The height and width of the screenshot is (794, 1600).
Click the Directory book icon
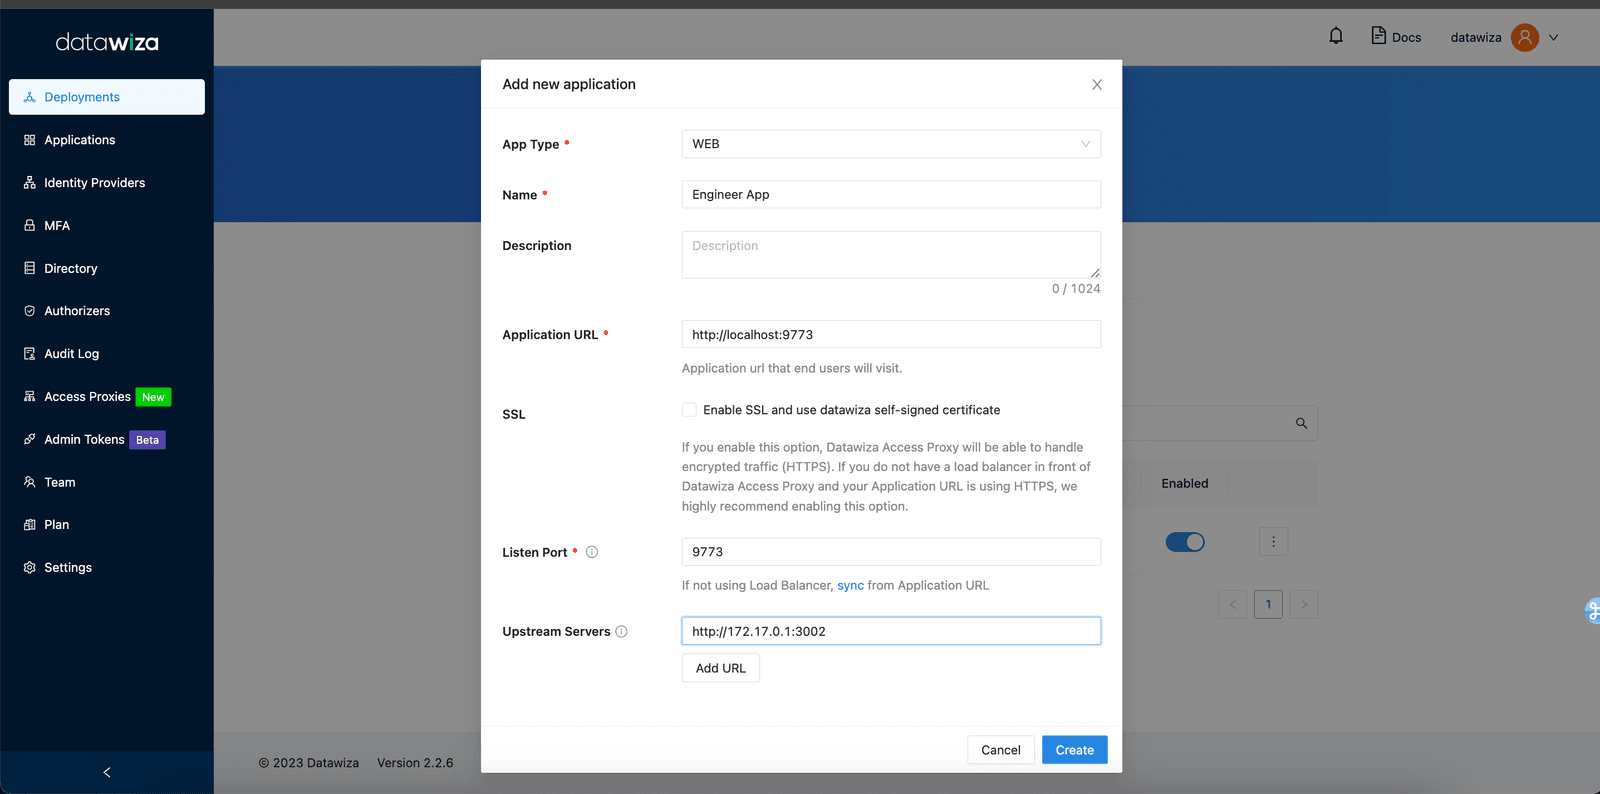pos(30,268)
